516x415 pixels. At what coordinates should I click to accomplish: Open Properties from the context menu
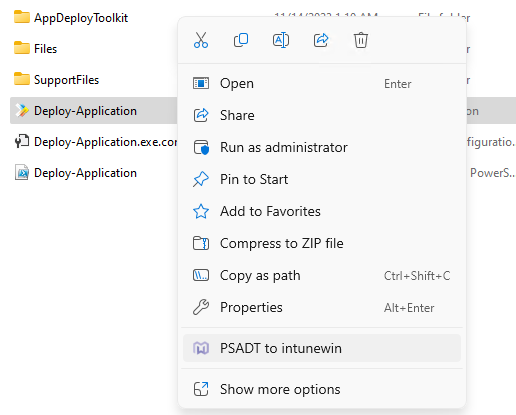tap(322, 307)
